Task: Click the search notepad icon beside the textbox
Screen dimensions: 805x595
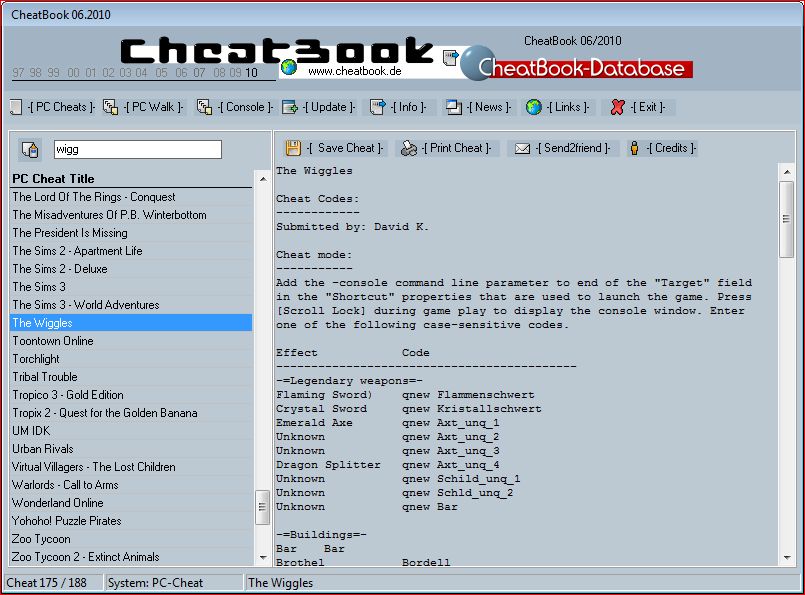Action: point(29,148)
